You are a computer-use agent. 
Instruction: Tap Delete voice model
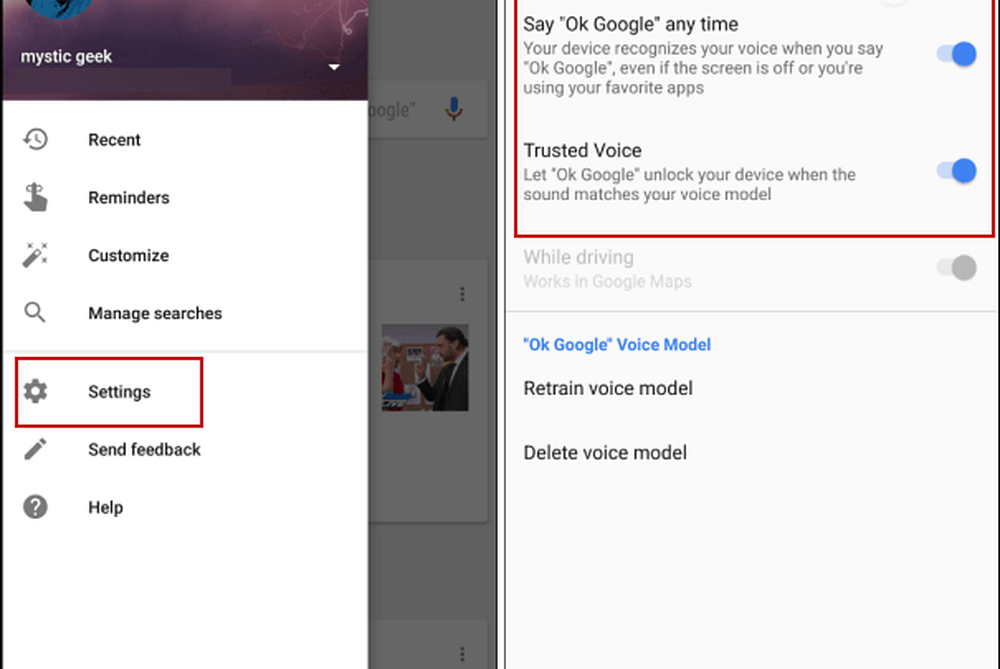tap(605, 453)
